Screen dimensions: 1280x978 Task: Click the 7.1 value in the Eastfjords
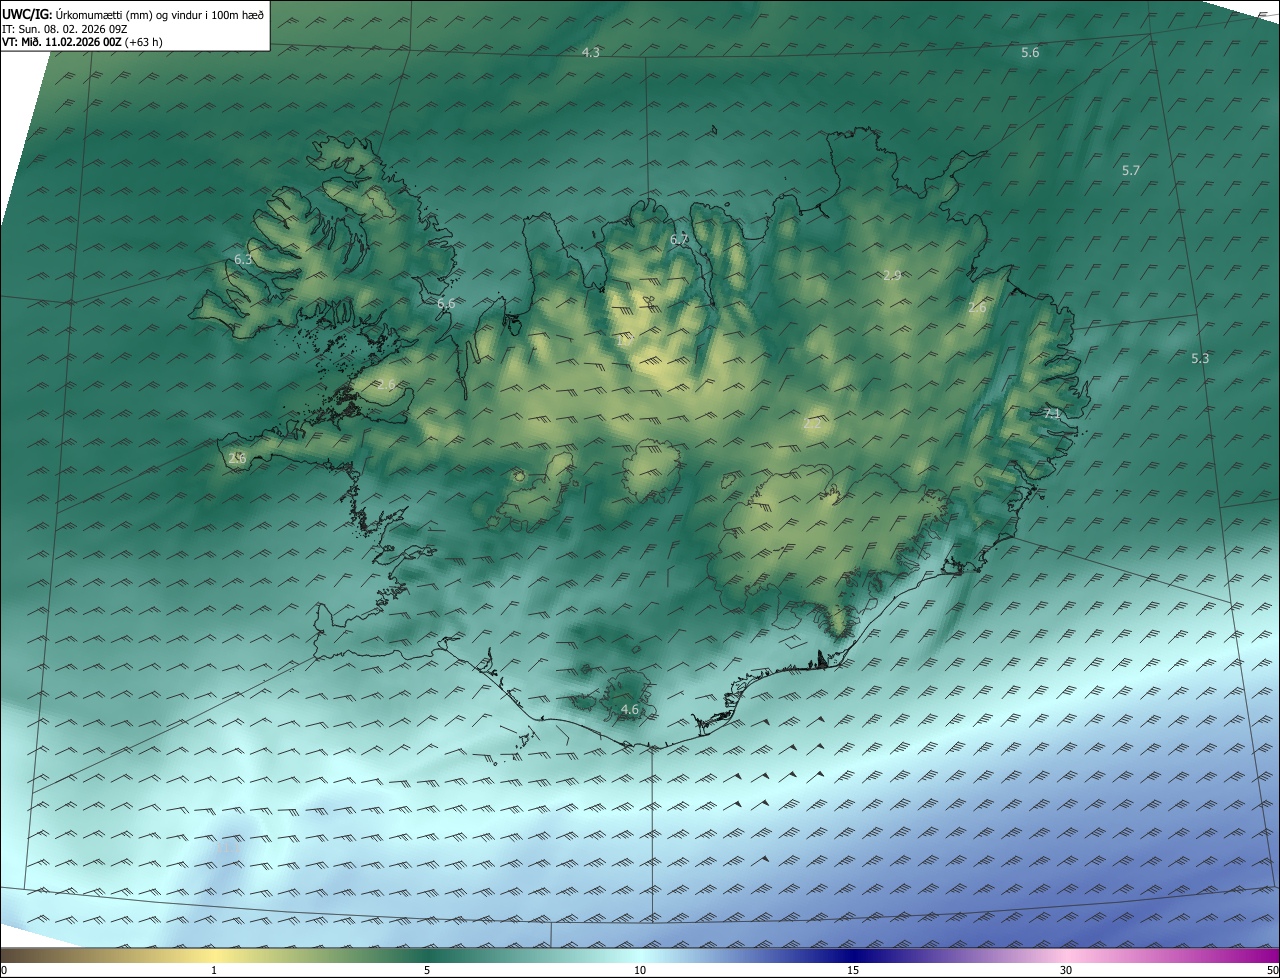[1051, 413]
